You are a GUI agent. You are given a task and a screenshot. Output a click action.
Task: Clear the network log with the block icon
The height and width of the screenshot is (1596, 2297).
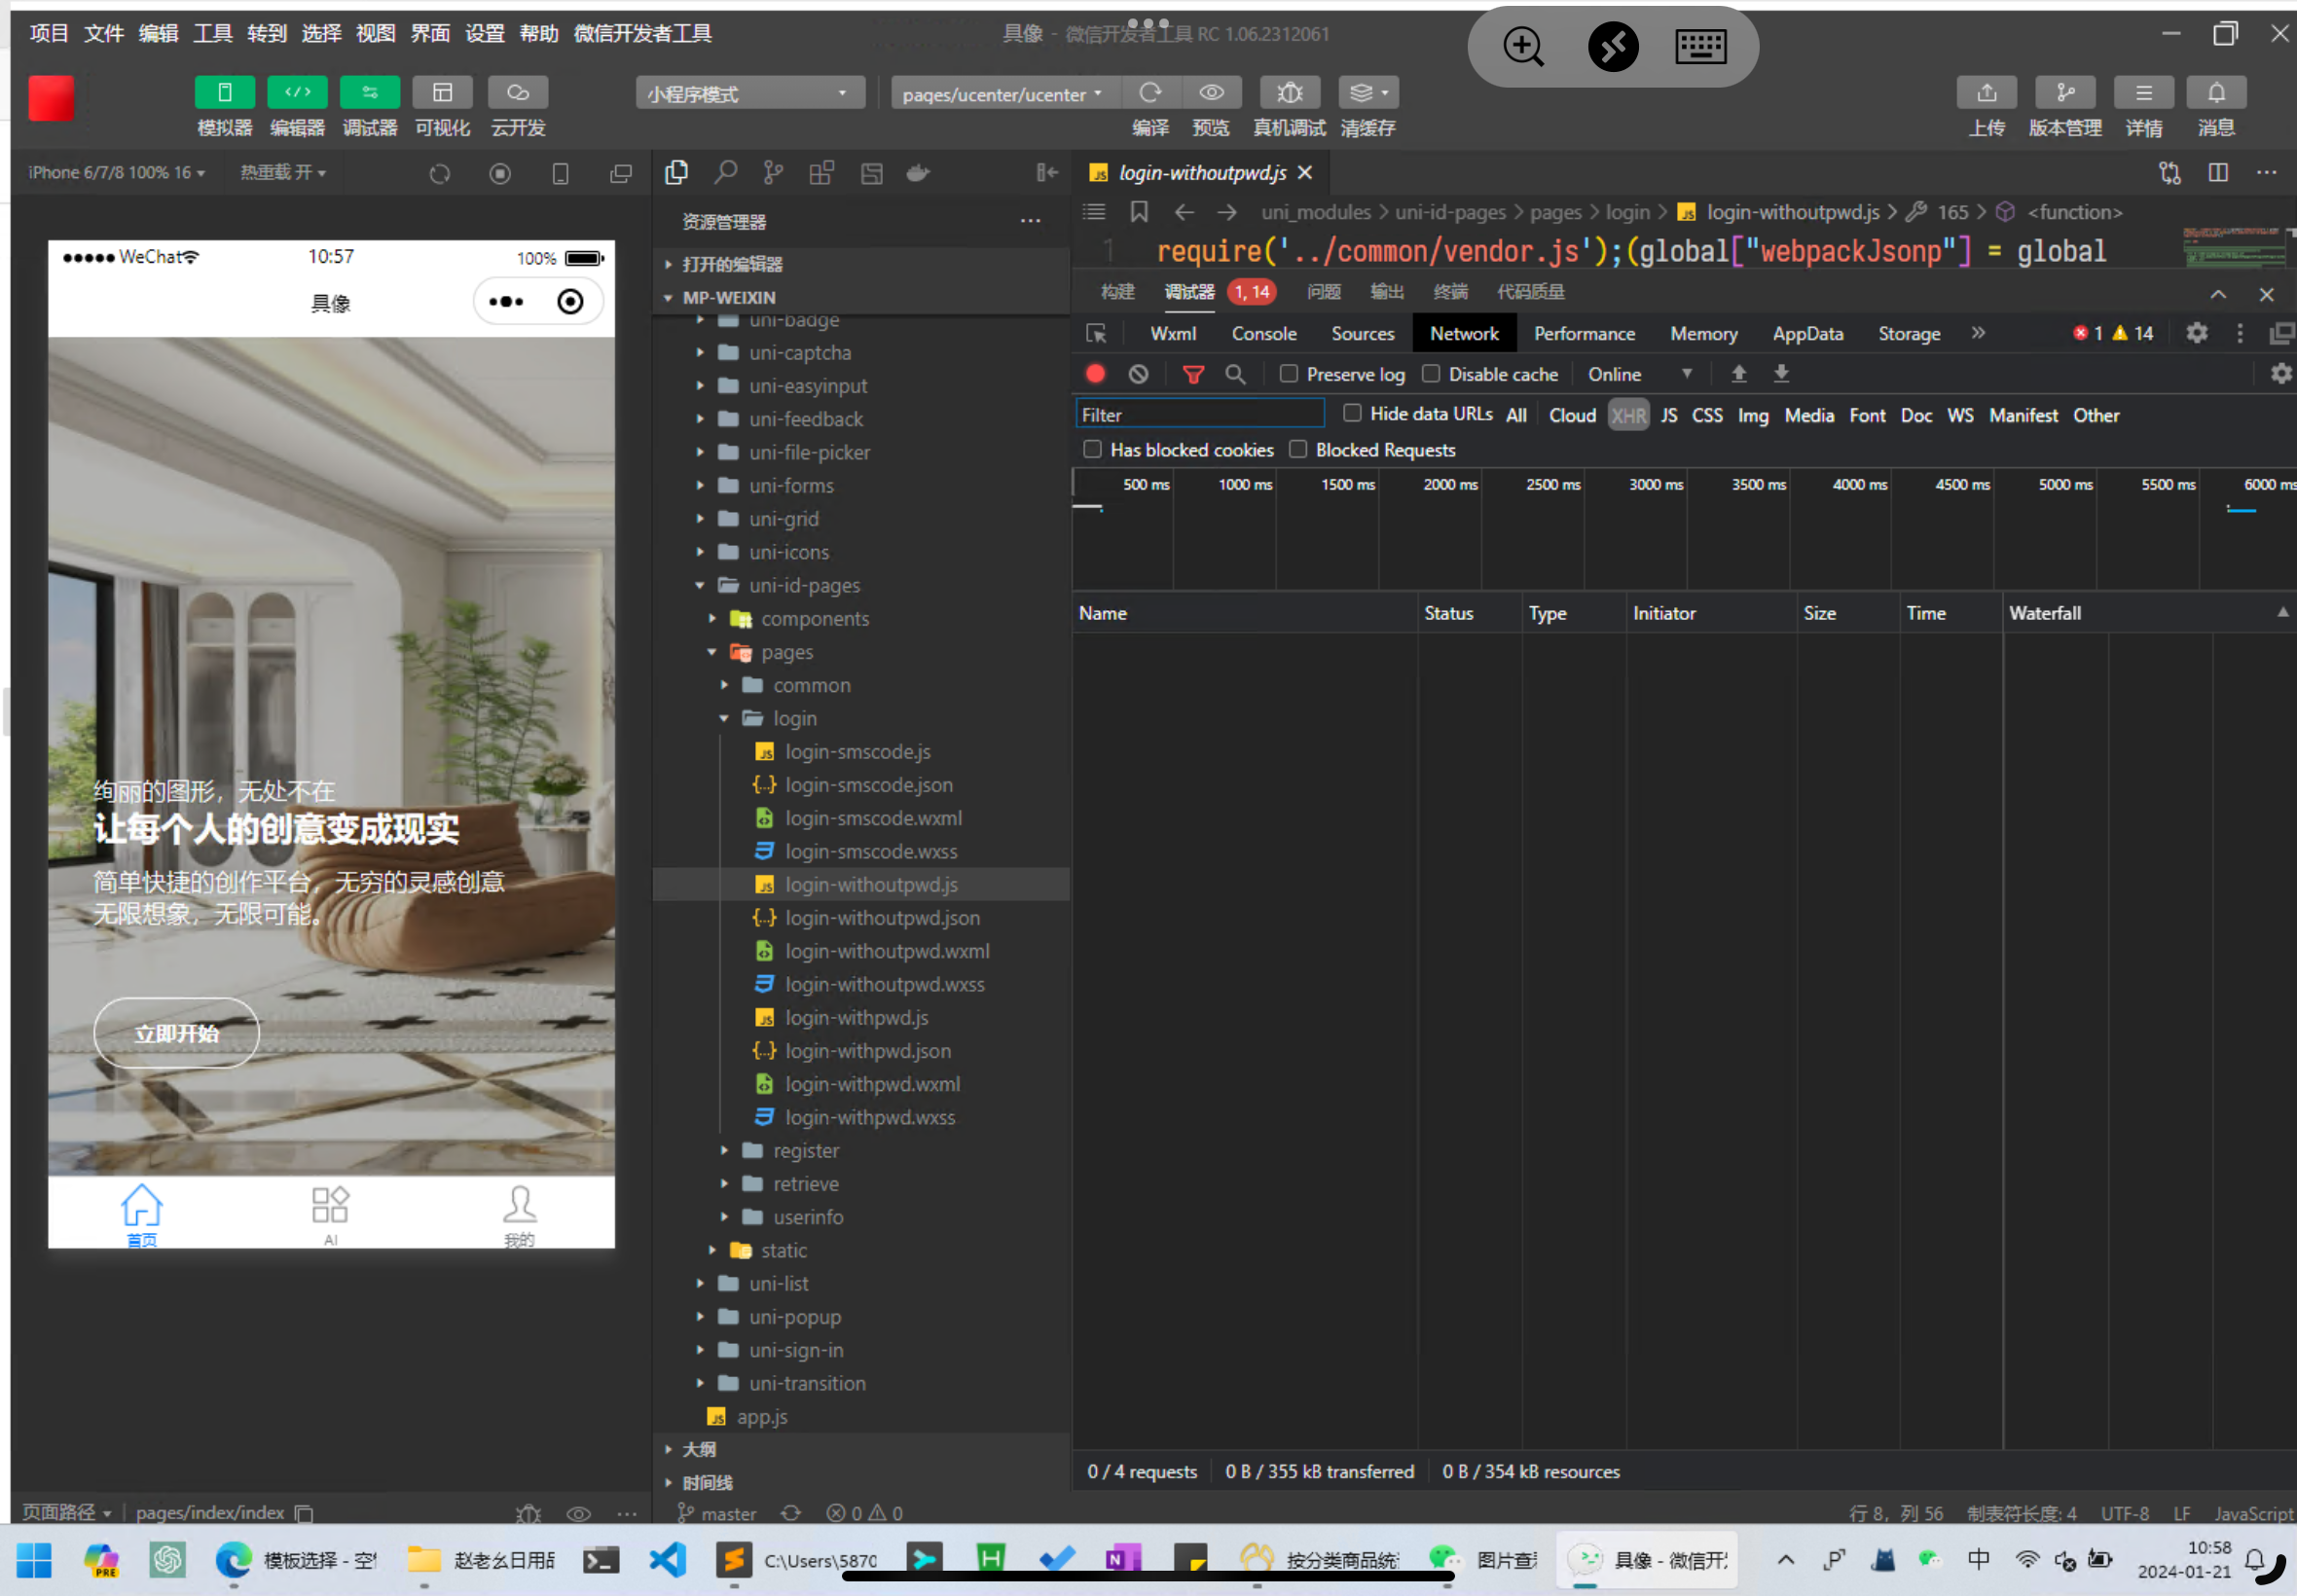pos(1138,374)
